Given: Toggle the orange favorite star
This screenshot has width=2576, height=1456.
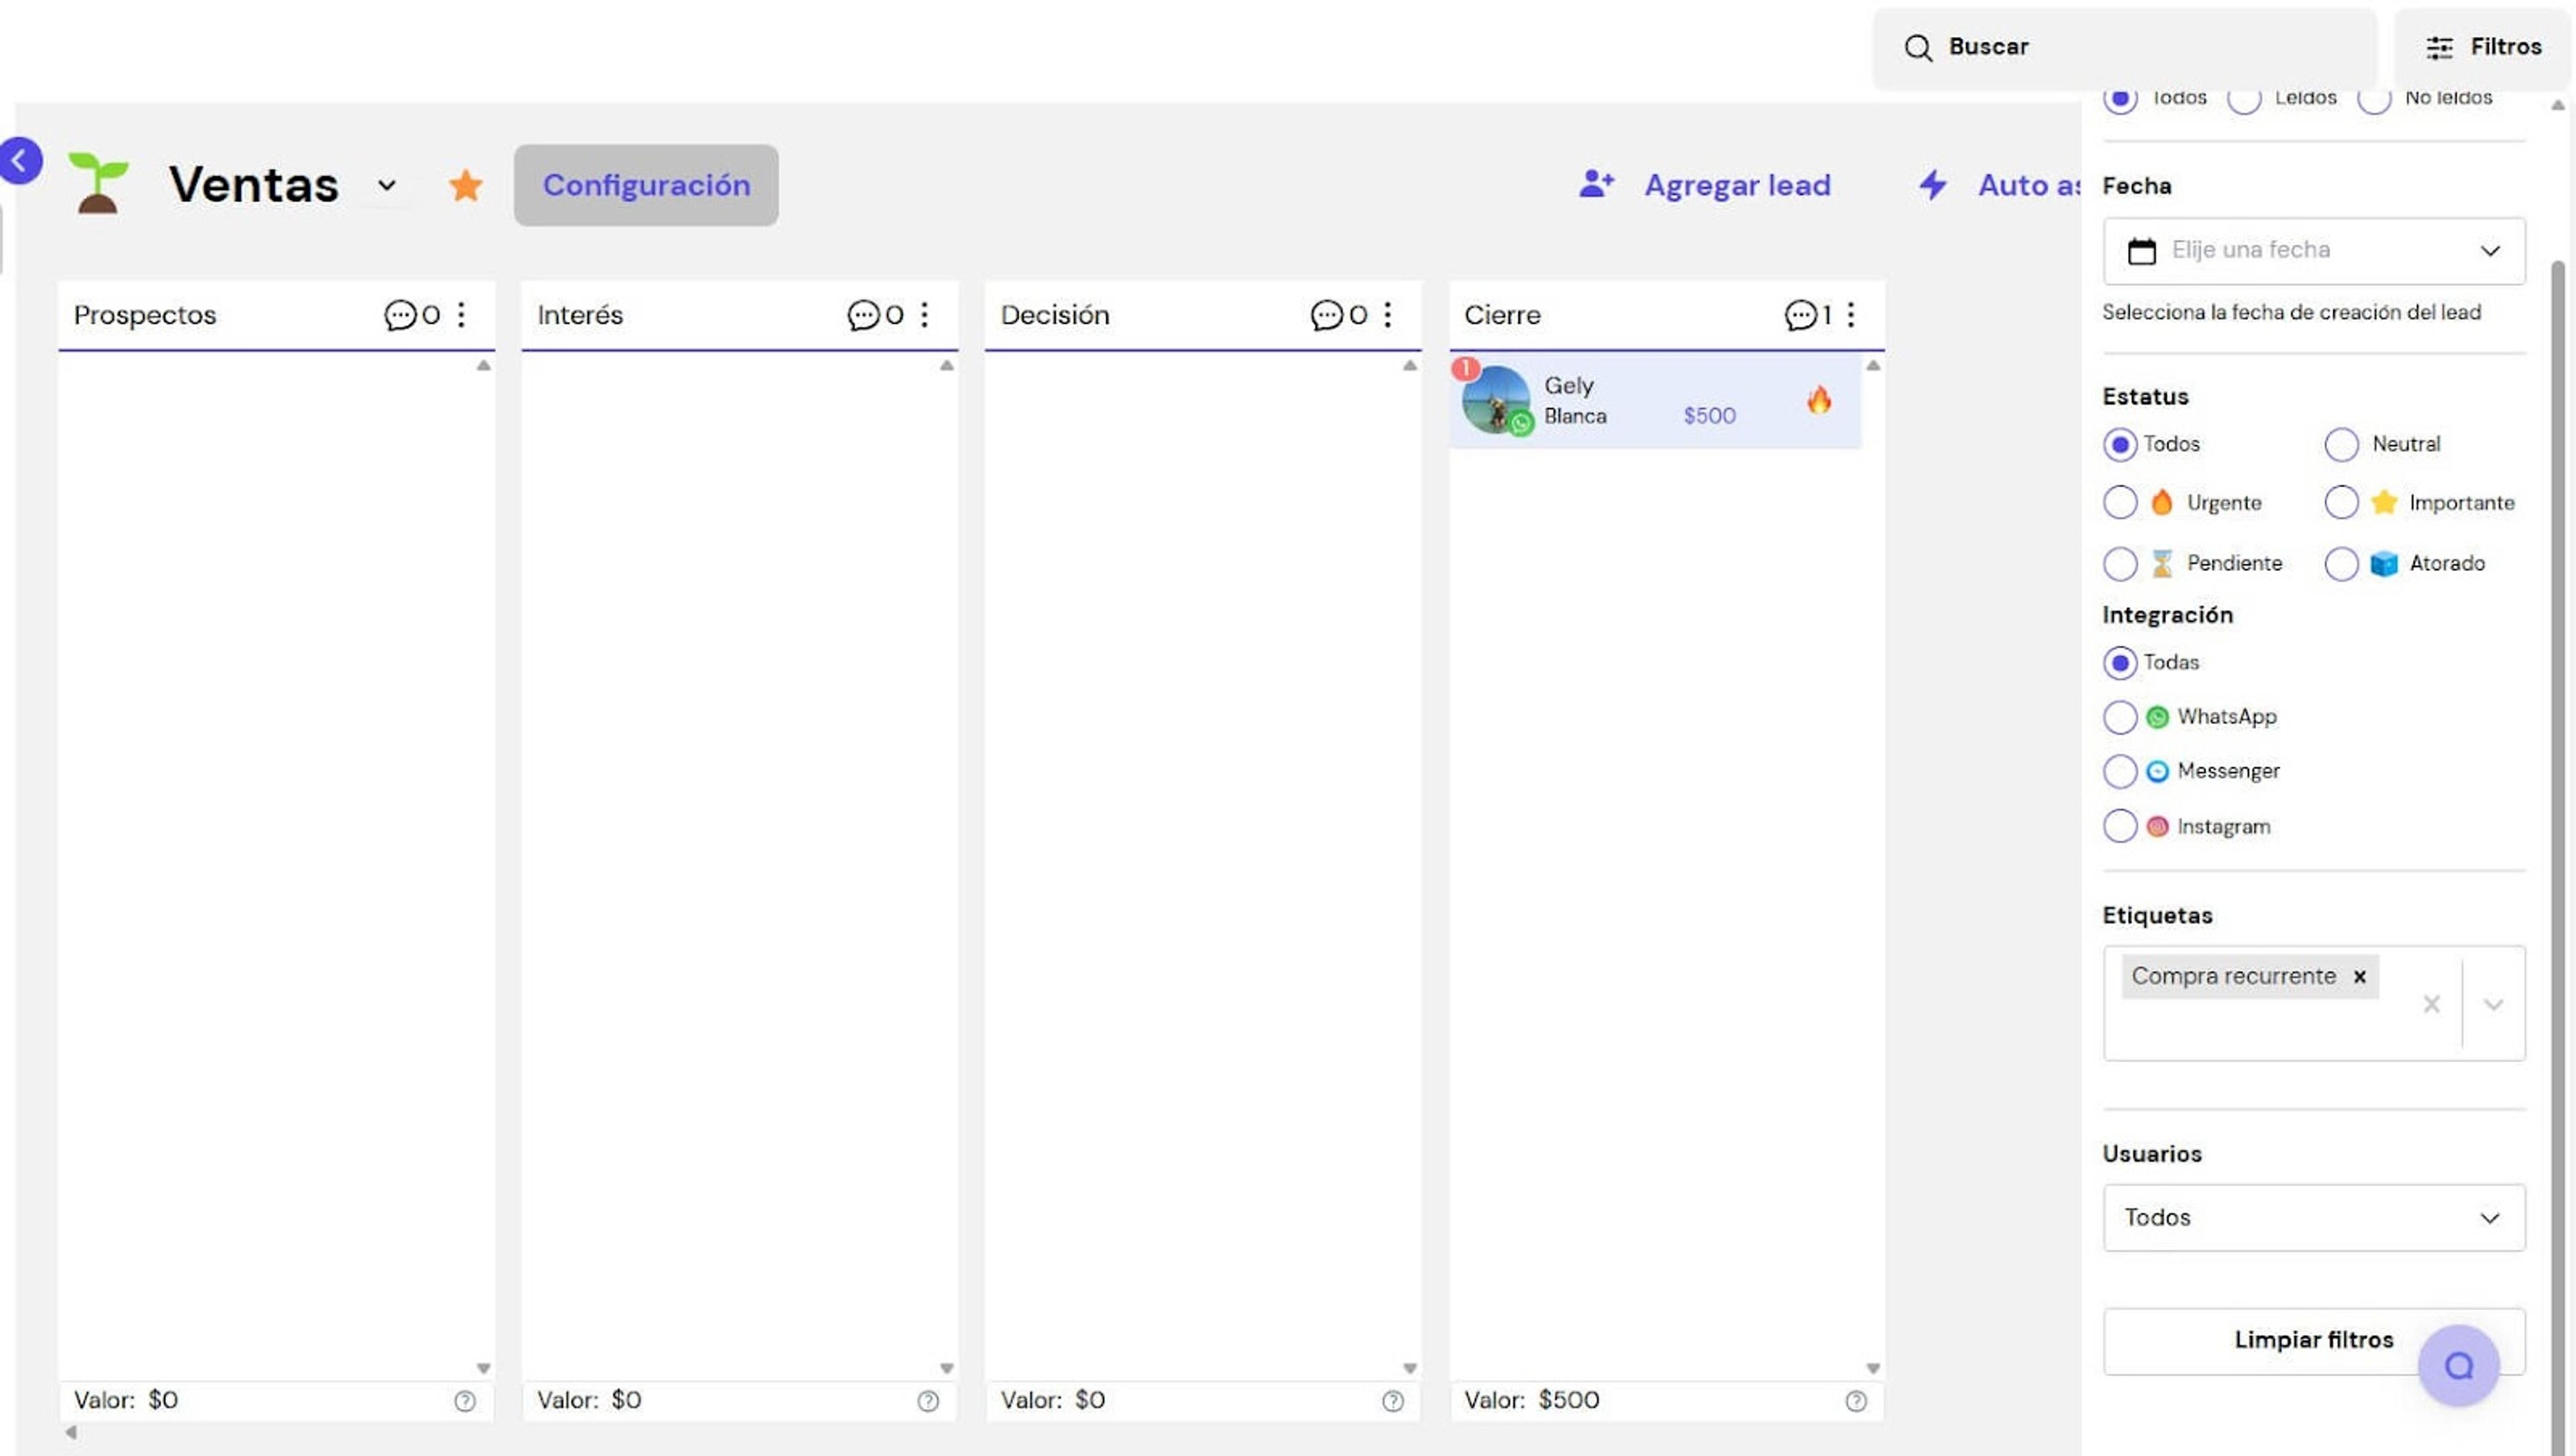Looking at the screenshot, I should pos(465,185).
